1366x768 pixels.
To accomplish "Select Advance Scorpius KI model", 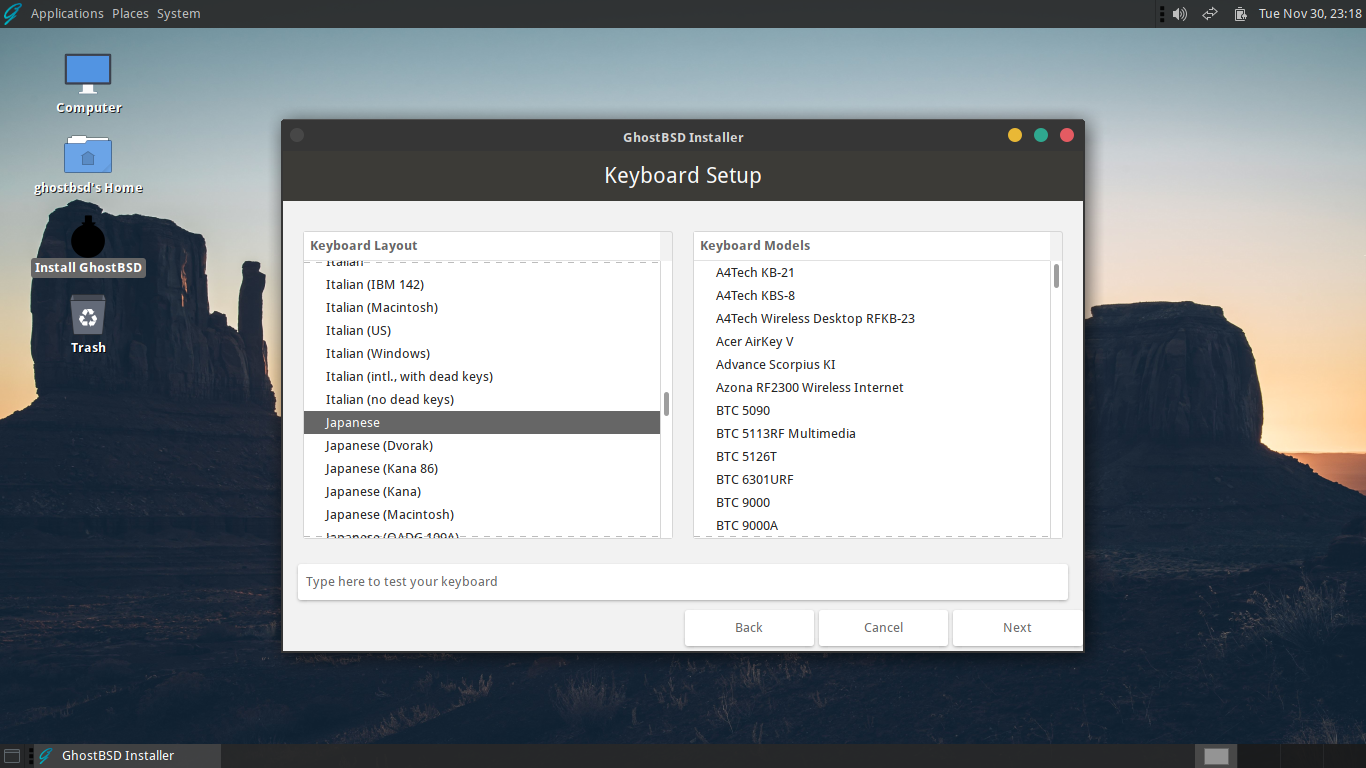I will 872,365.
